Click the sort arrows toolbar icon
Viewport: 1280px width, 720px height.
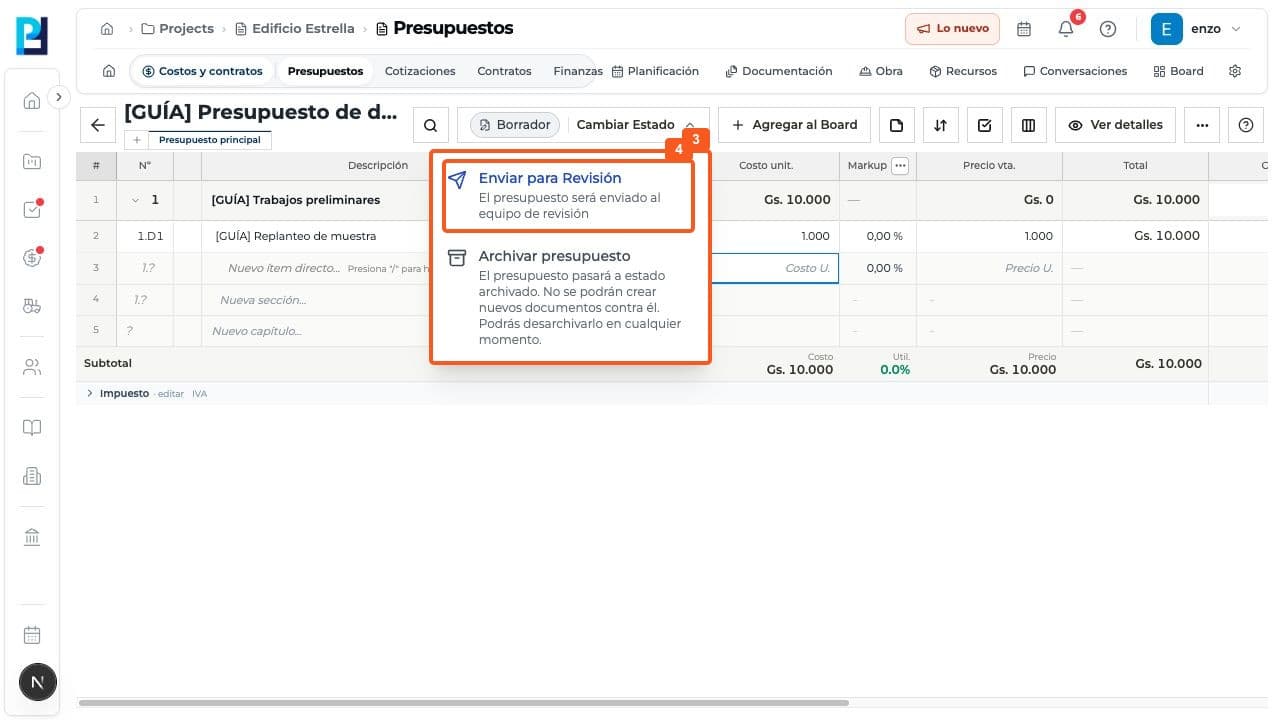coord(940,125)
